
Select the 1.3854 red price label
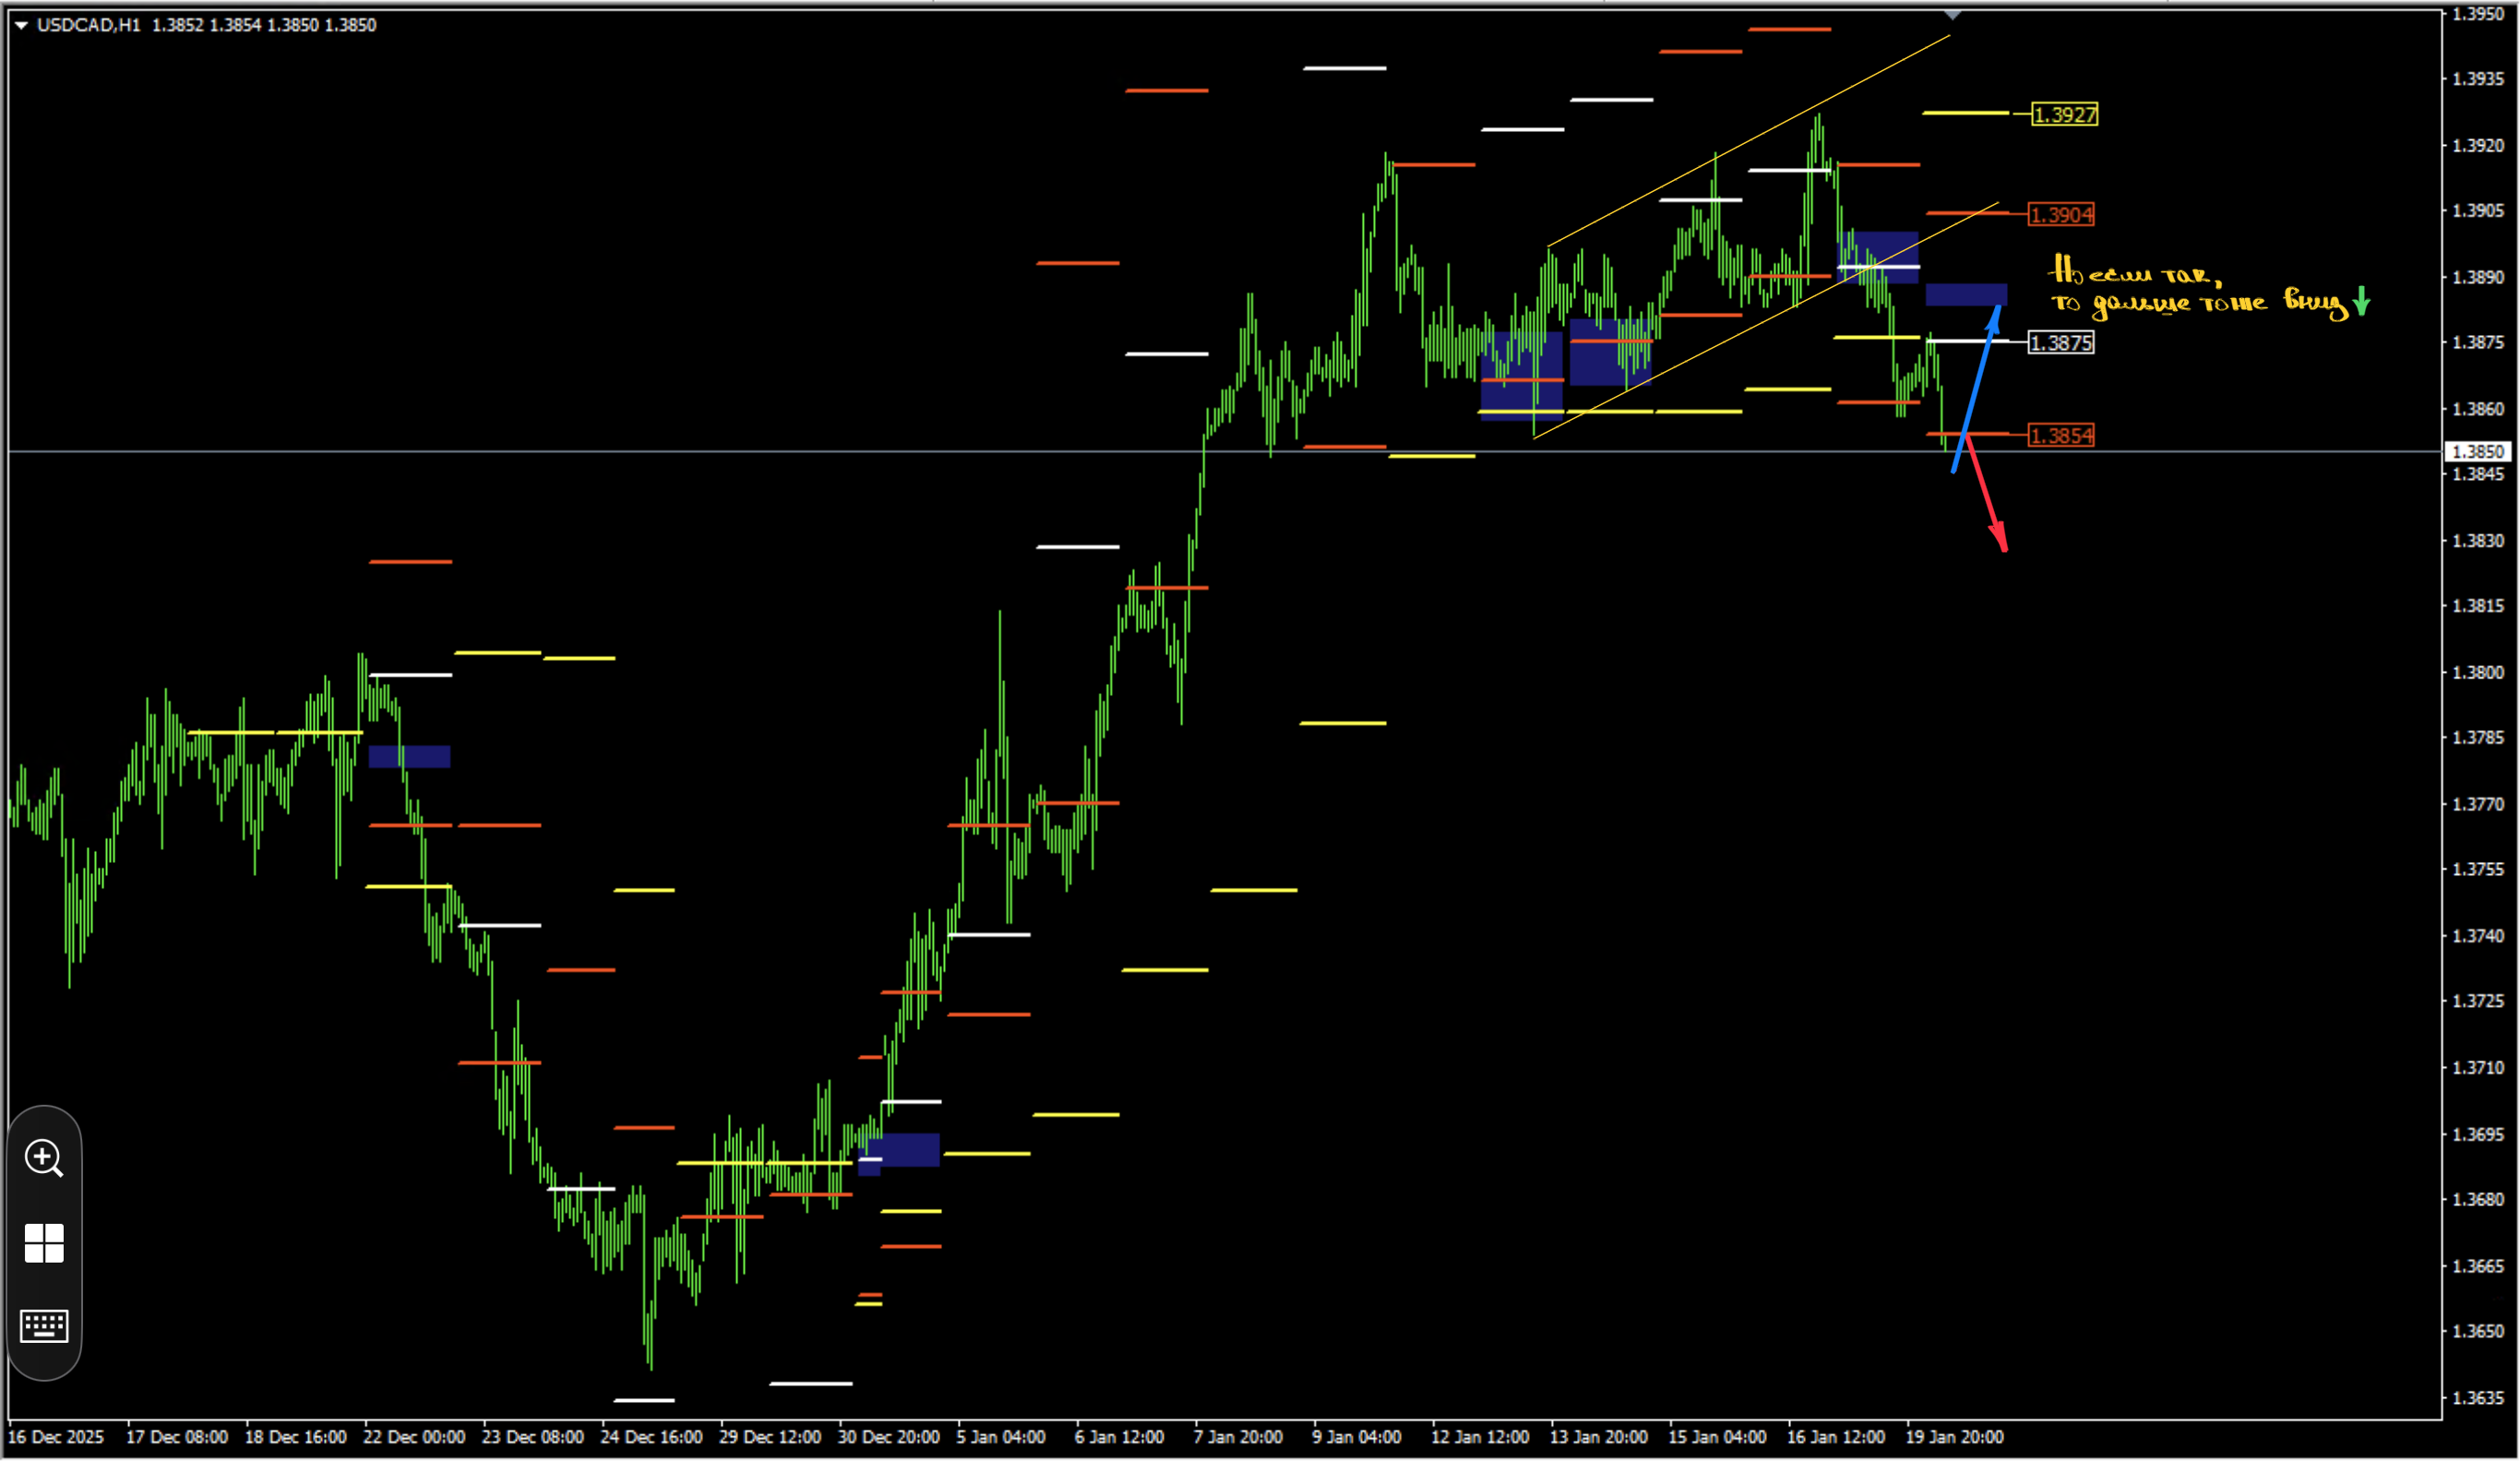click(x=2061, y=436)
